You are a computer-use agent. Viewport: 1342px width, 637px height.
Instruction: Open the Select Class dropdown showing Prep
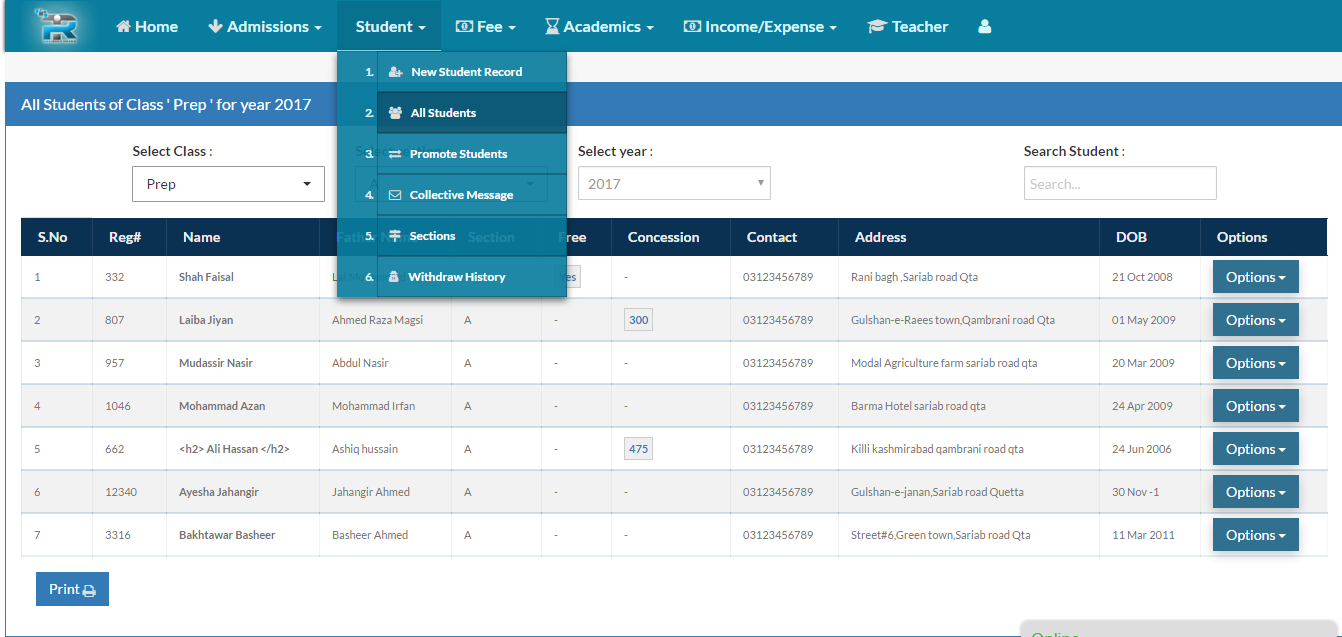point(229,184)
